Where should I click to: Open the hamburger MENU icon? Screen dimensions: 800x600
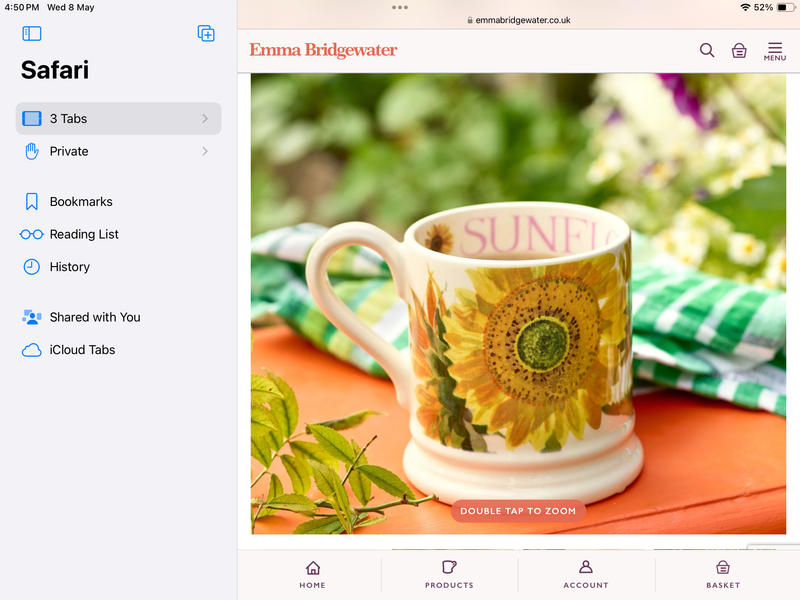tap(774, 51)
